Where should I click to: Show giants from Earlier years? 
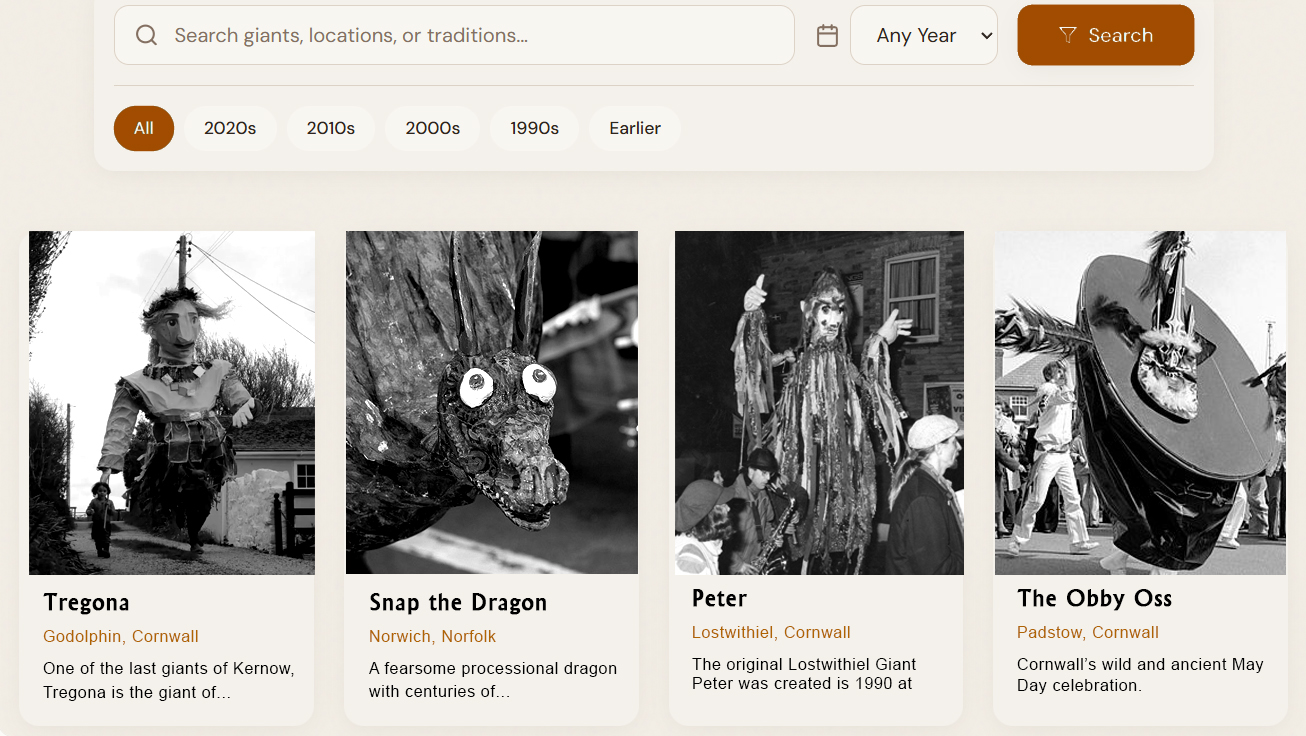(x=635, y=128)
